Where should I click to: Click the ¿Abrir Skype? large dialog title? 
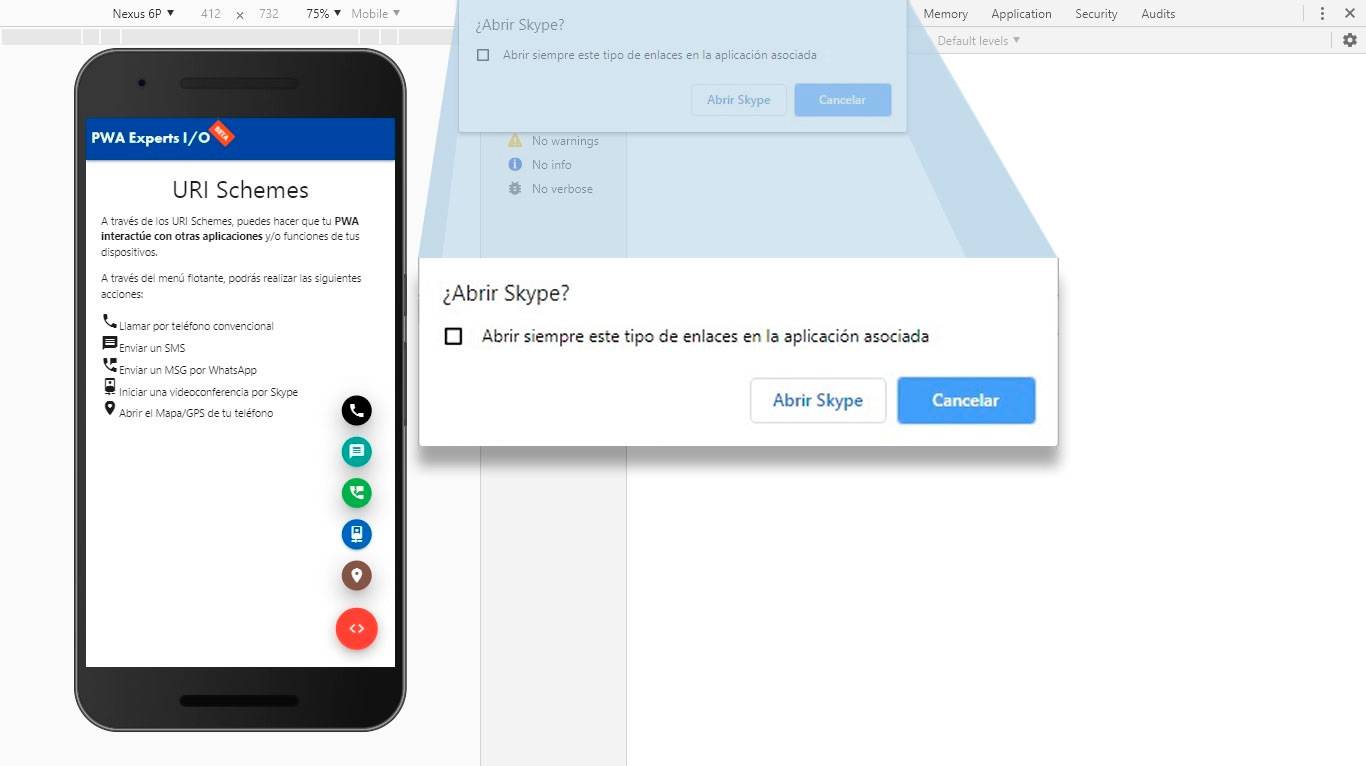506,294
